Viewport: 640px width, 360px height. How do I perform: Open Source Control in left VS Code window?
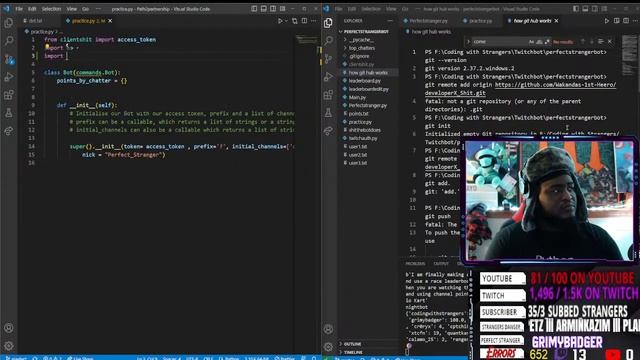(x=9, y=60)
